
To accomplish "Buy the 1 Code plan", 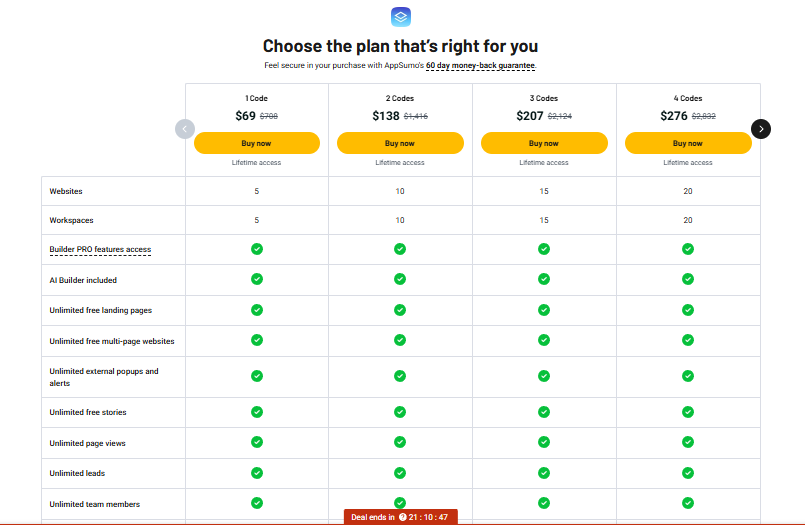I will pos(257,143).
